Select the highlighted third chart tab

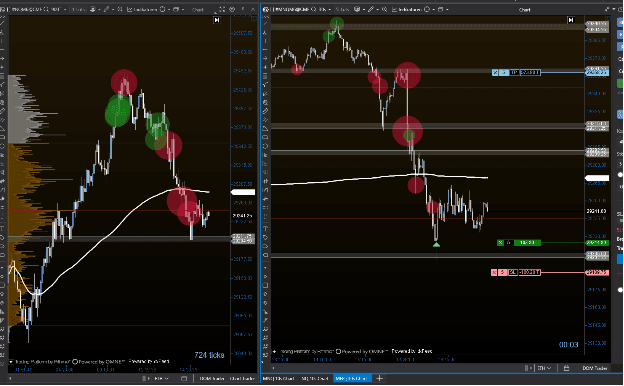pyautogui.click(x=352, y=378)
